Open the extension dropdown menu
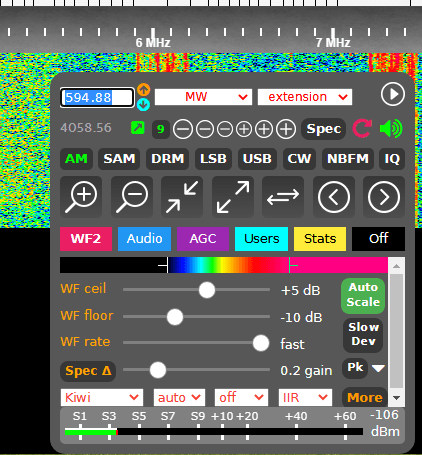Viewport: 422px width, 455px height. pyautogui.click(x=305, y=97)
